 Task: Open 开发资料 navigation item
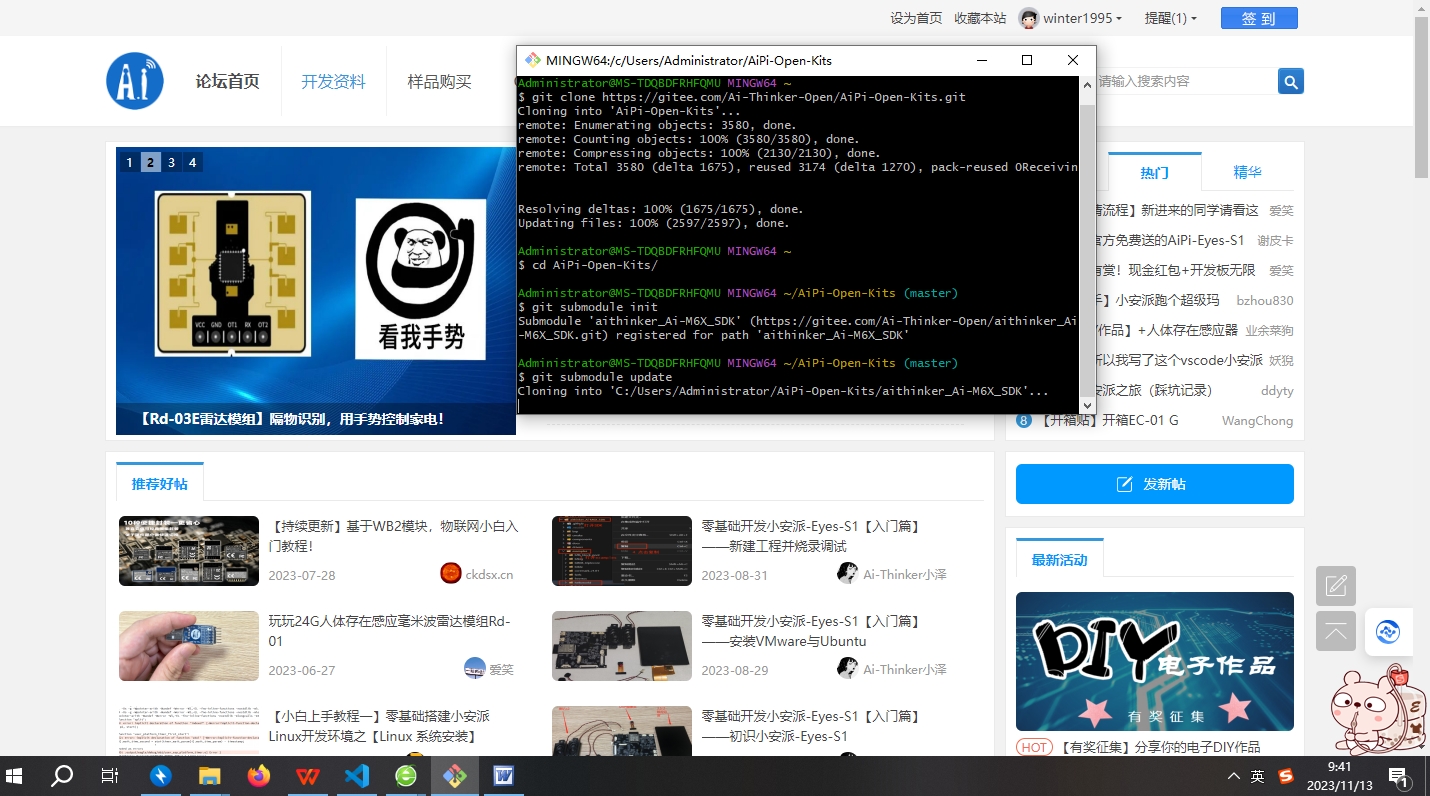coord(334,82)
